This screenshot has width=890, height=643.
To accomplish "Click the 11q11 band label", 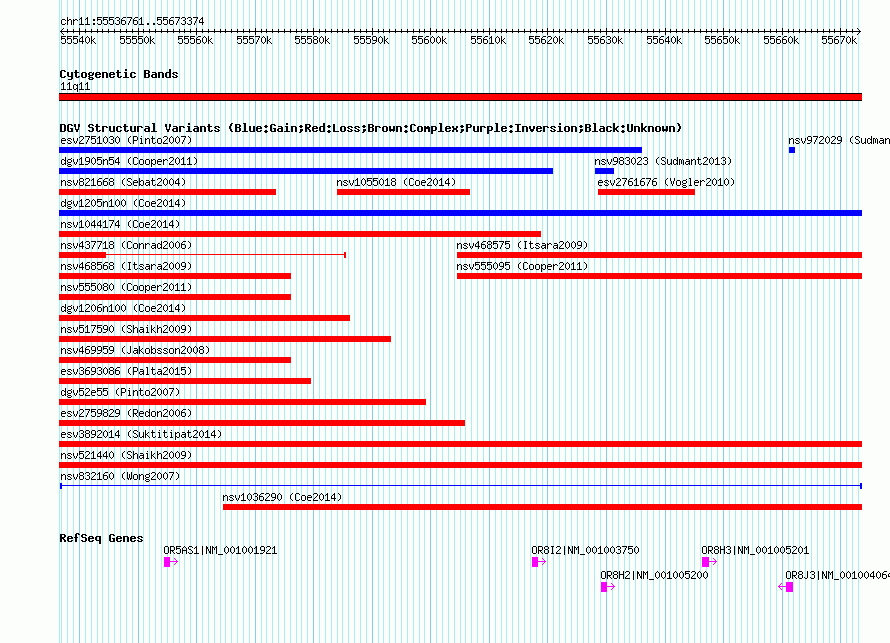I will pyautogui.click(x=75, y=86).
